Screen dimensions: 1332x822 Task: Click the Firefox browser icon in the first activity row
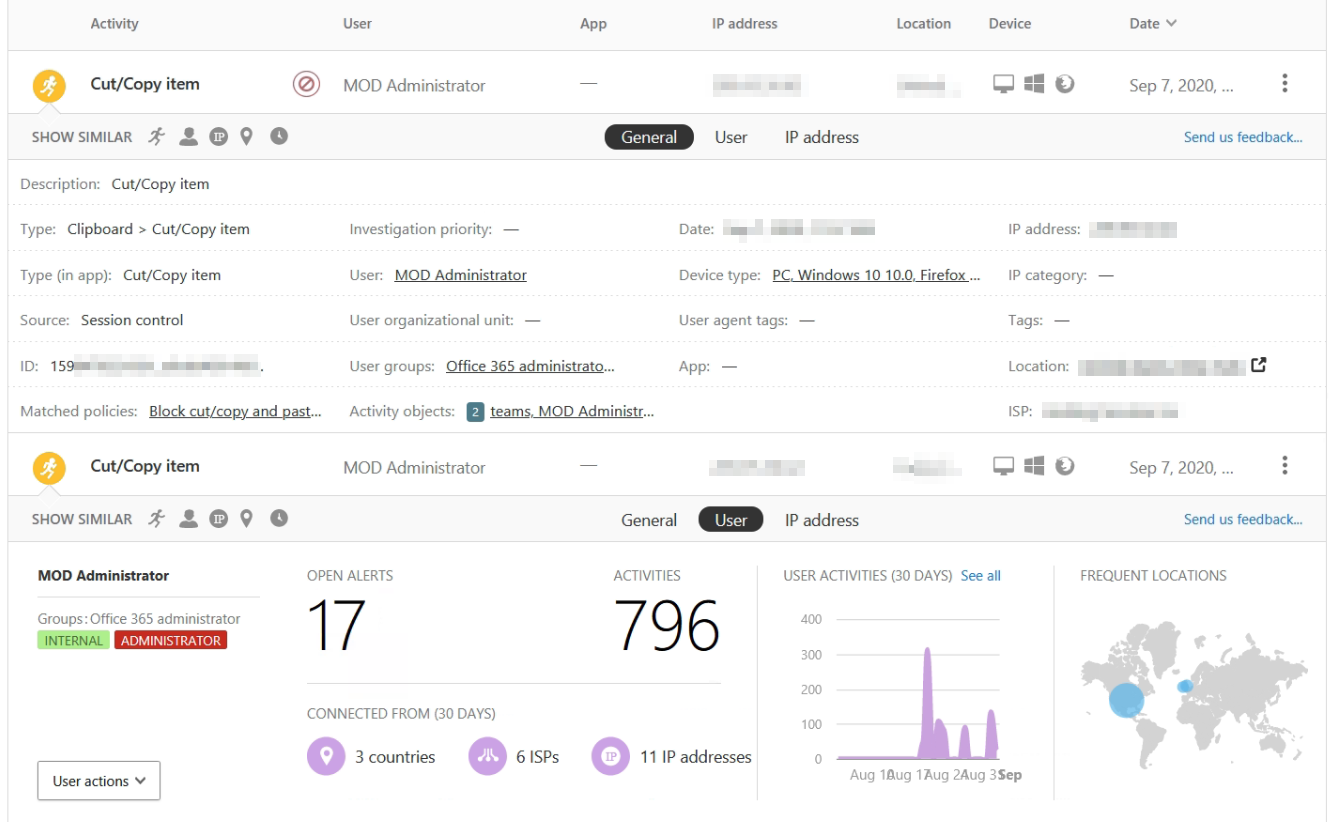tap(1065, 84)
